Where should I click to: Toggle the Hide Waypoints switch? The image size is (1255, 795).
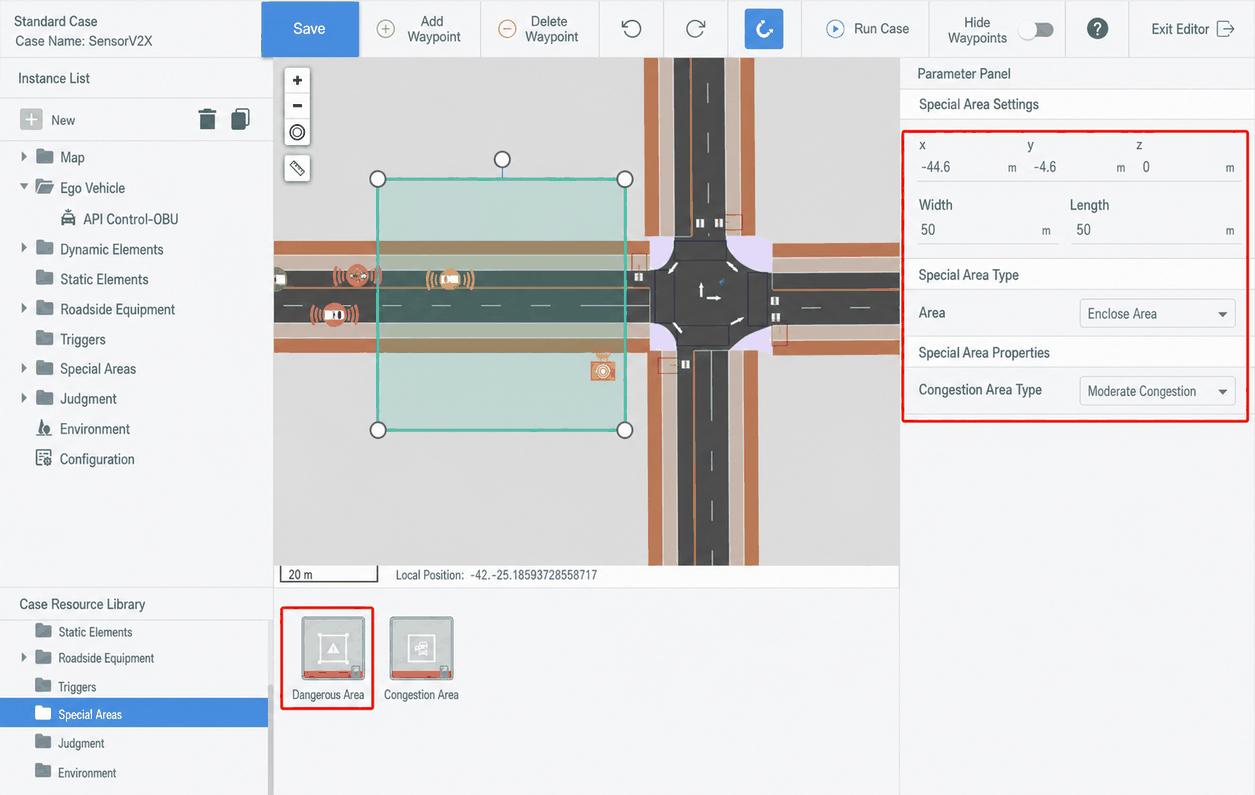pyautogui.click(x=1036, y=30)
